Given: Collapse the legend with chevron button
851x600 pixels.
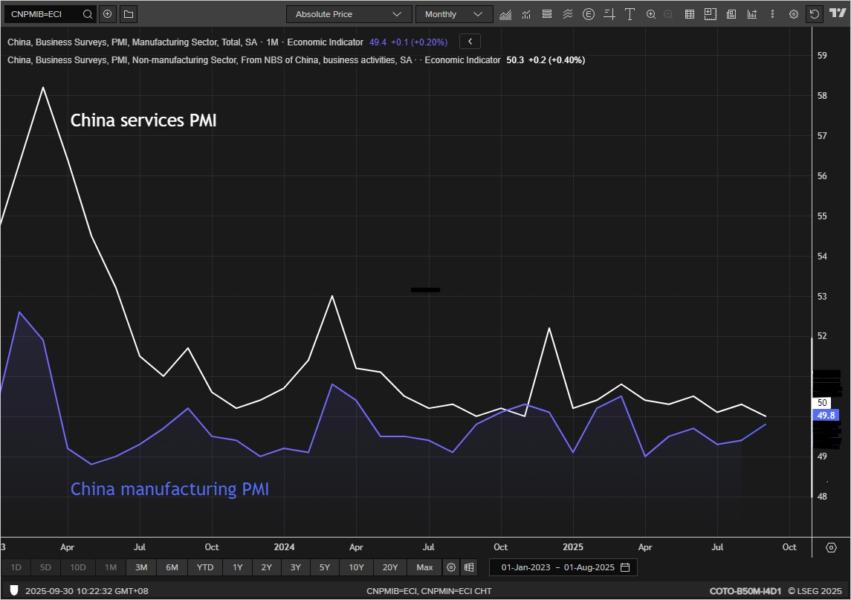Looking at the screenshot, I should (471, 42).
